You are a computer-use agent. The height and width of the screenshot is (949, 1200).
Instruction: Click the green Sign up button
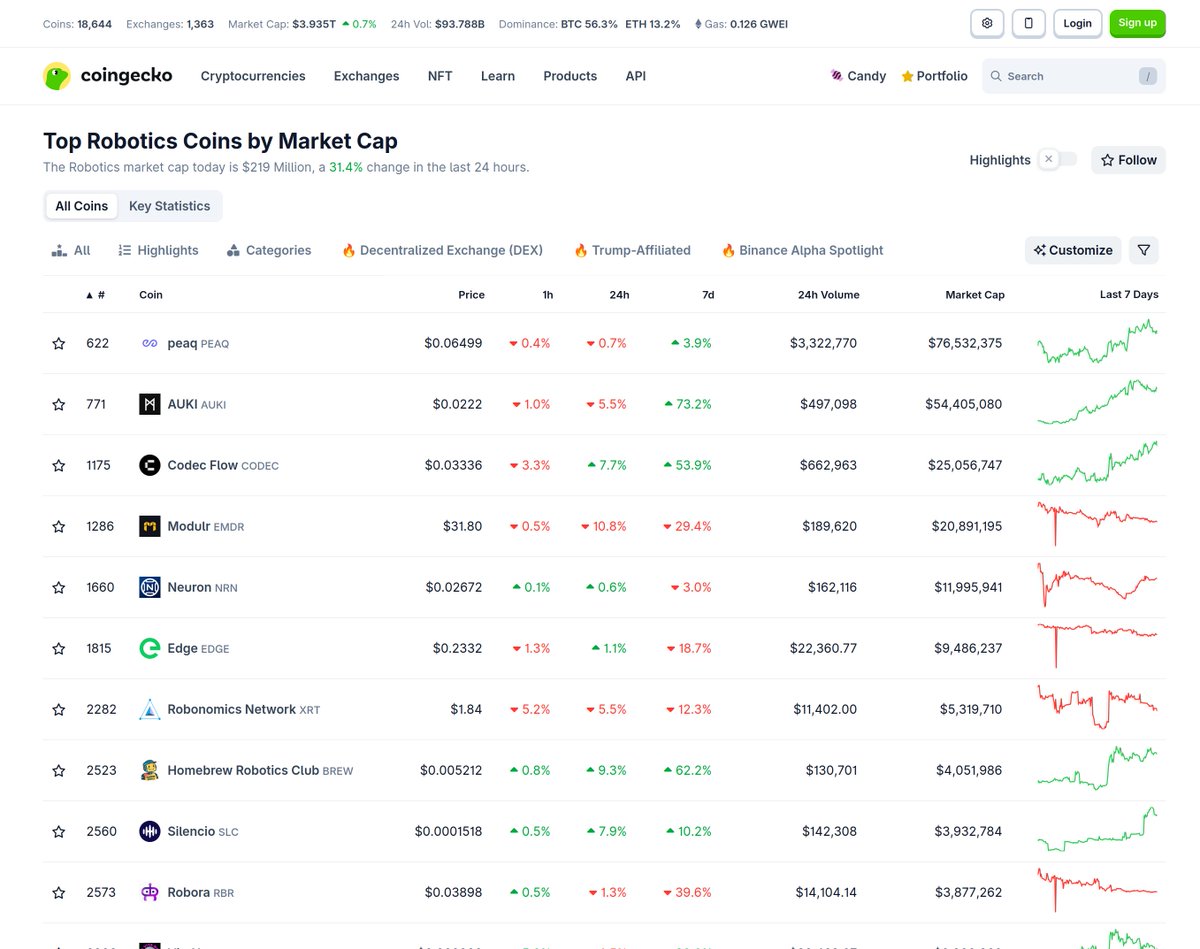pyautogui.click(x=1137, y=23)
